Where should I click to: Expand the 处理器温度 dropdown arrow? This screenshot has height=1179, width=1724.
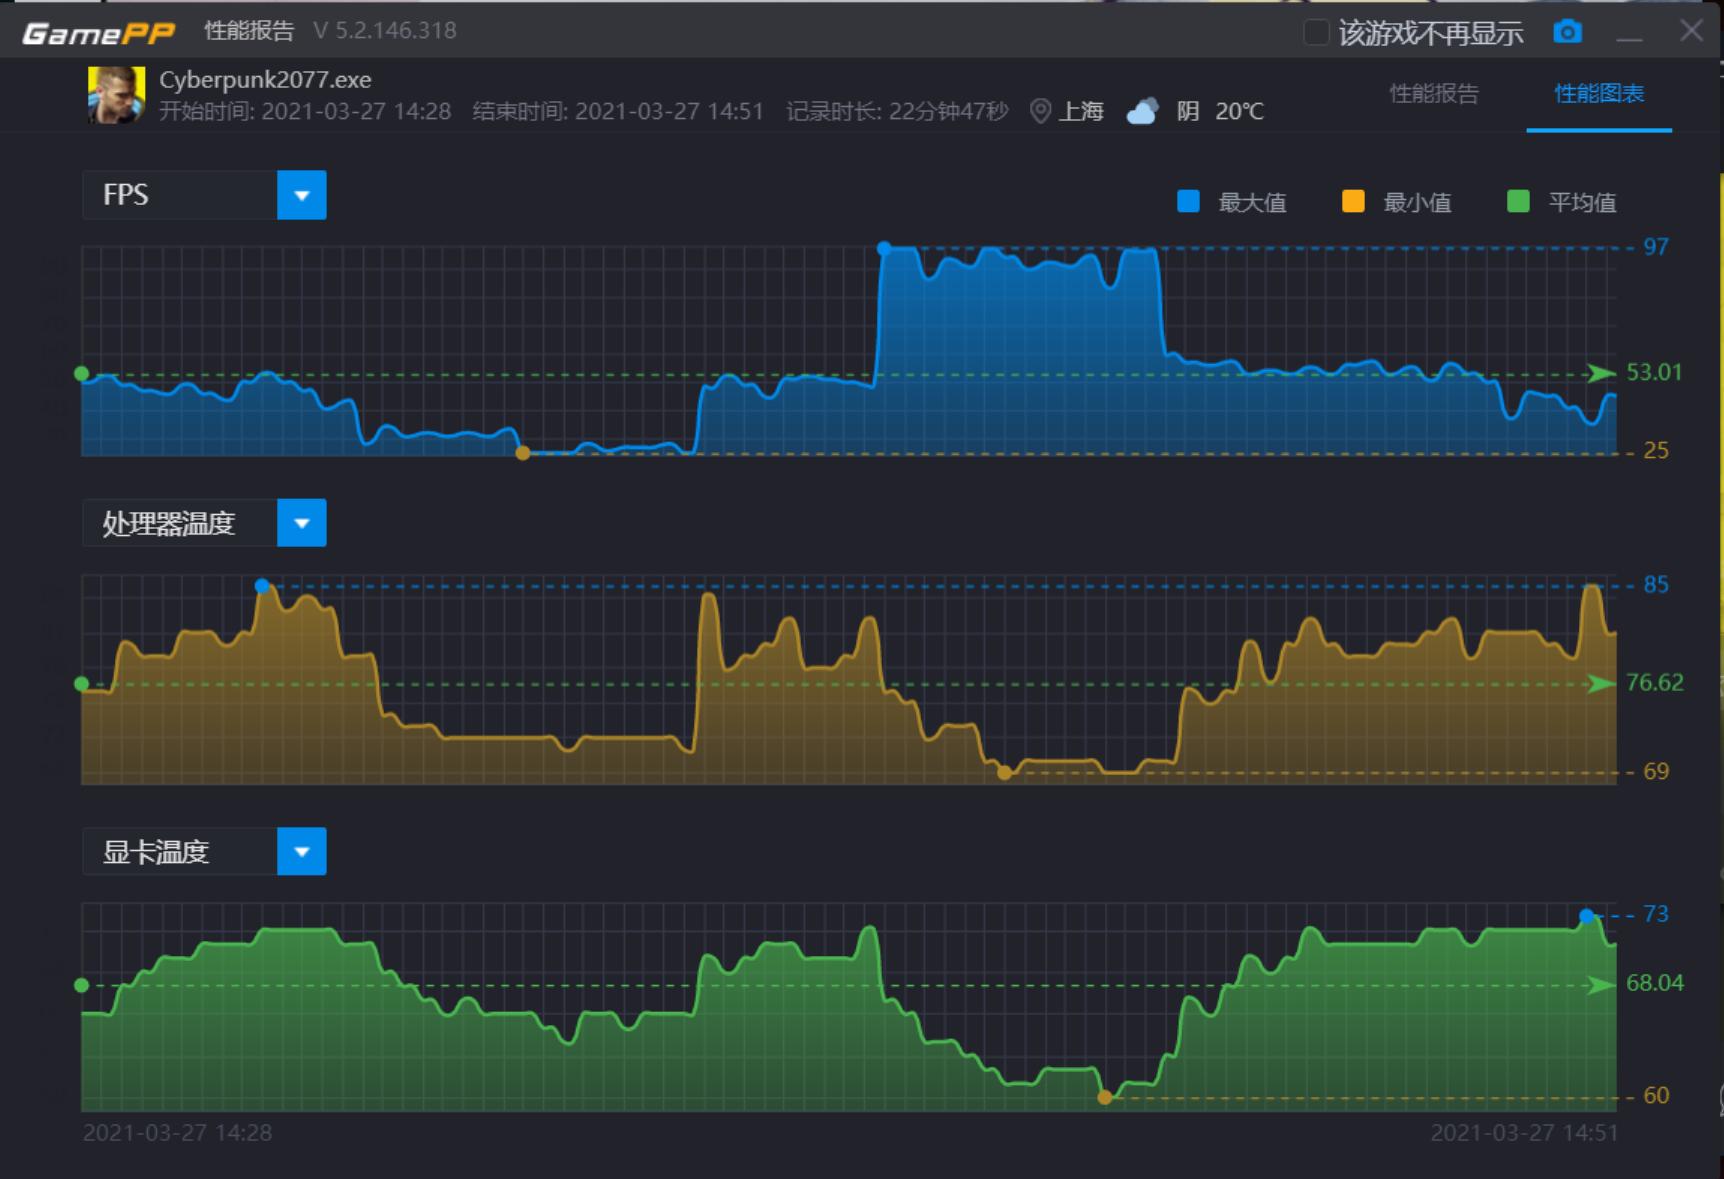[302, 523]
